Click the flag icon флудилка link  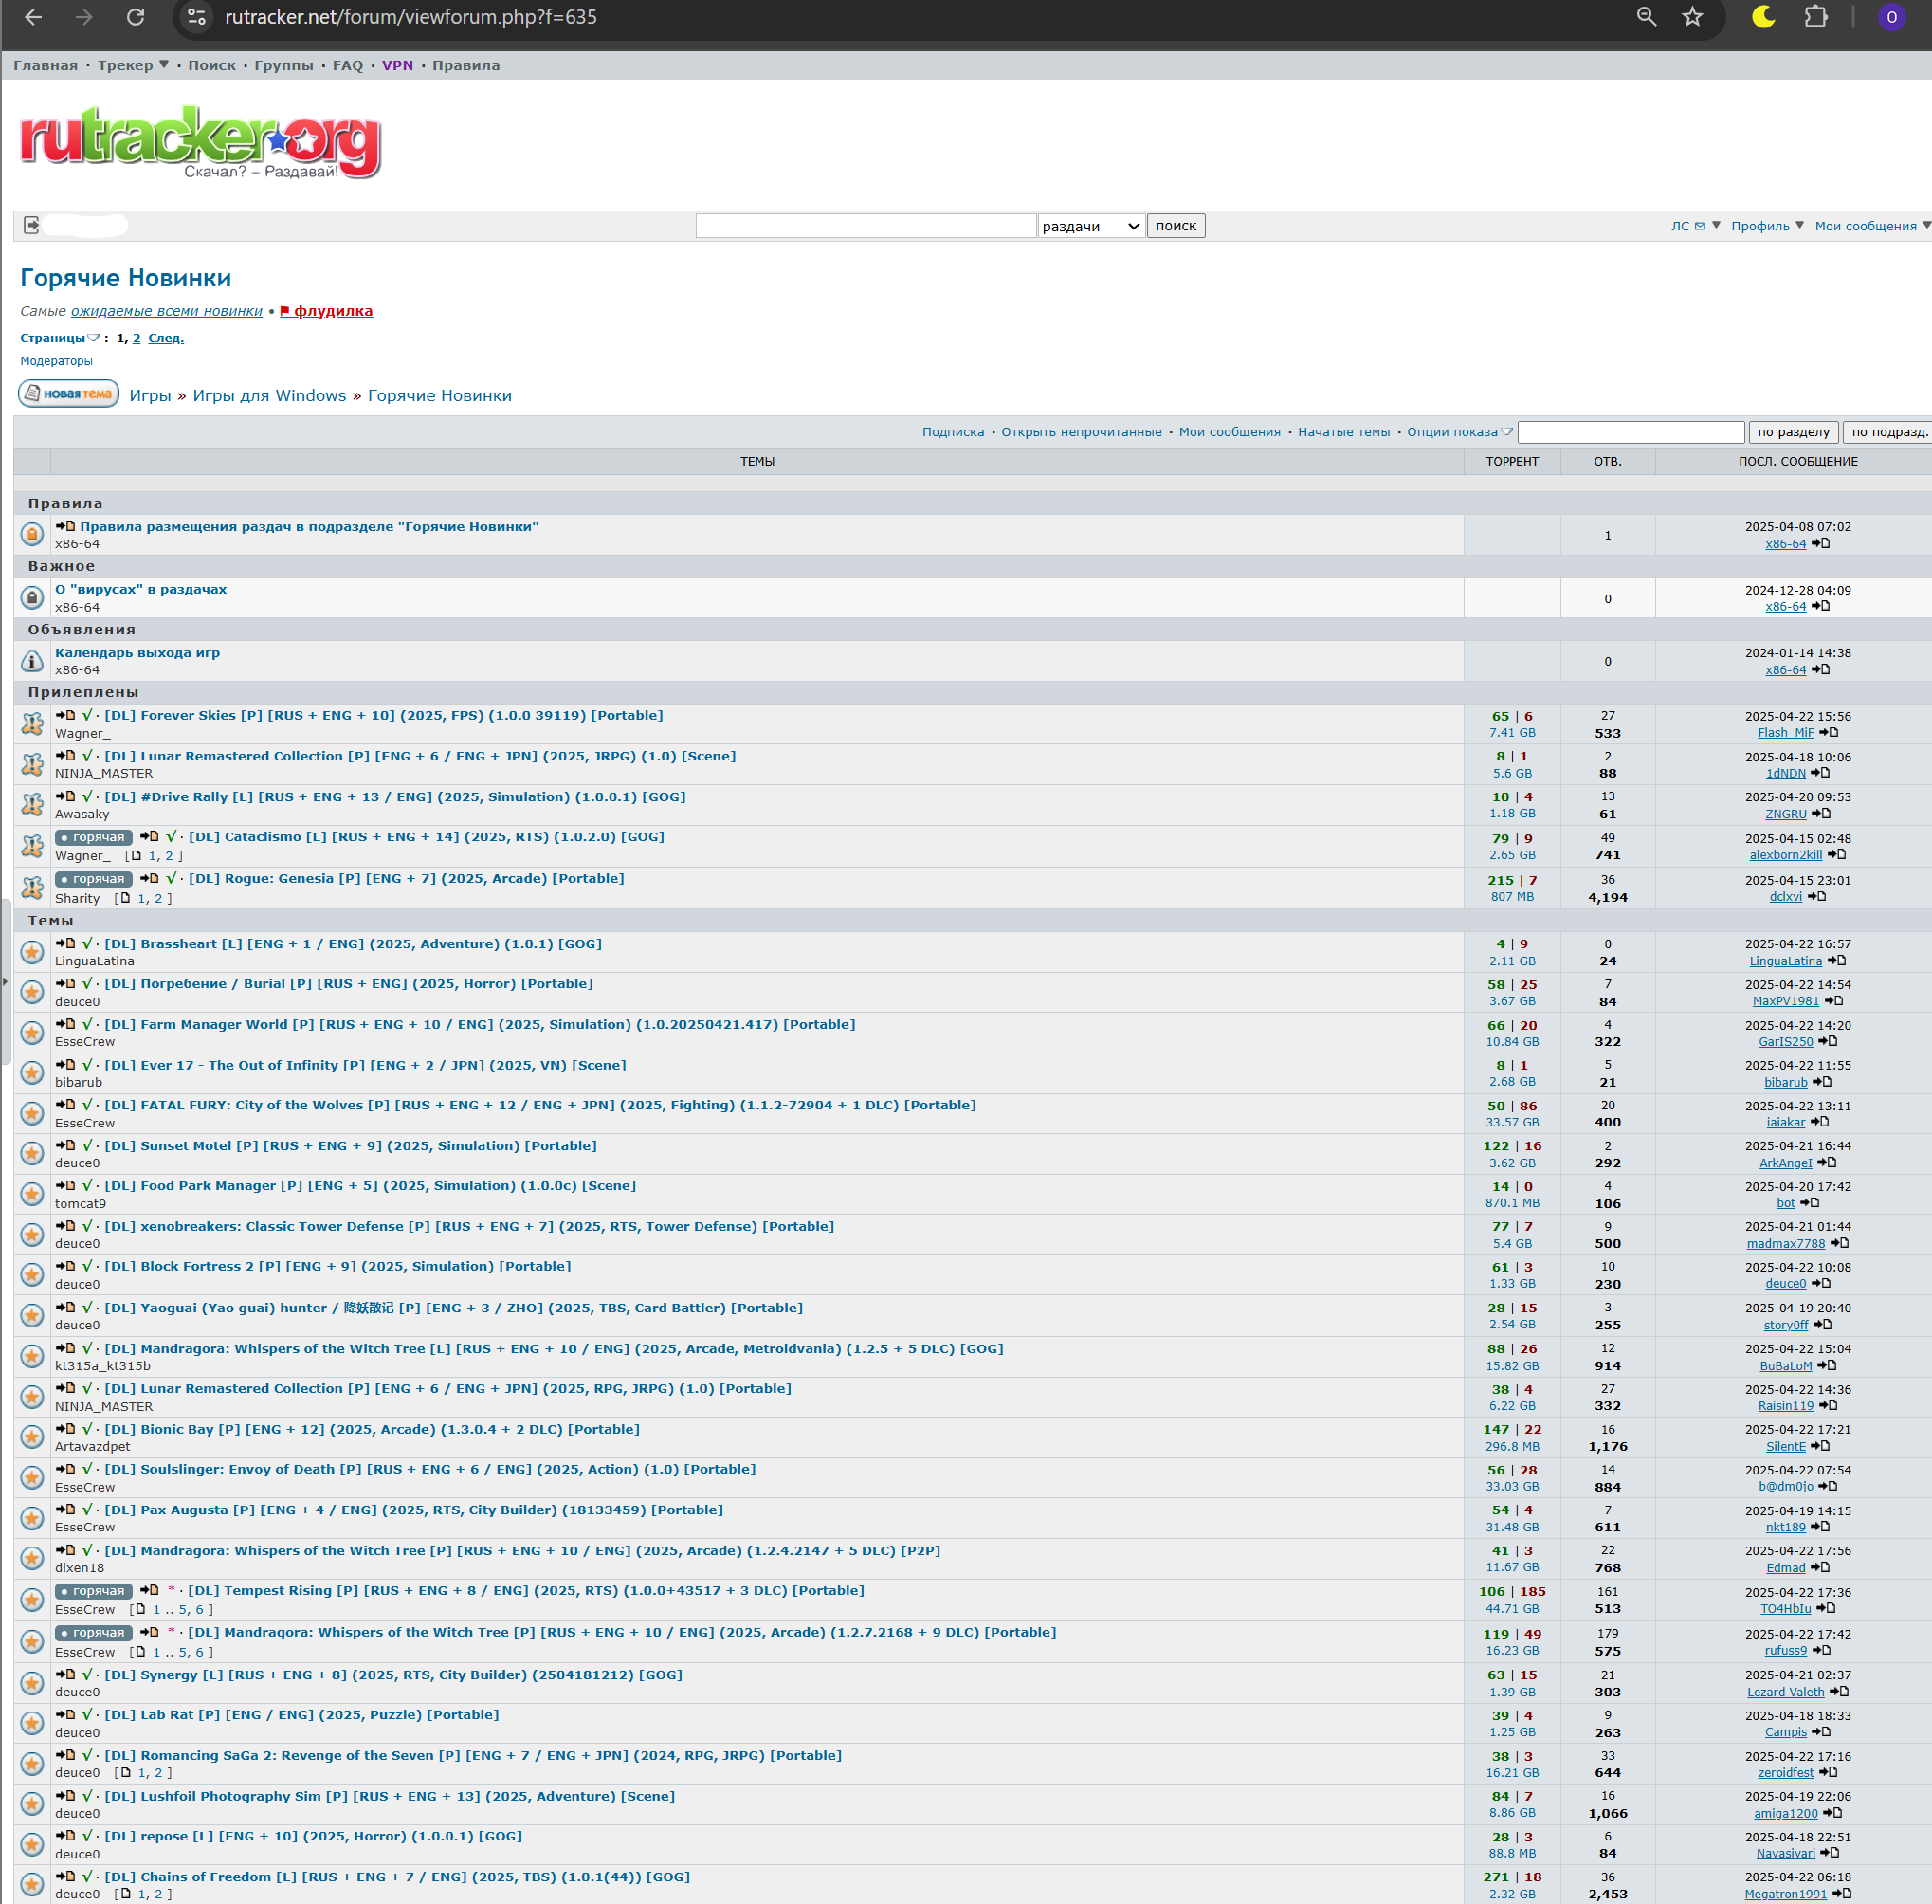point(326,311)
